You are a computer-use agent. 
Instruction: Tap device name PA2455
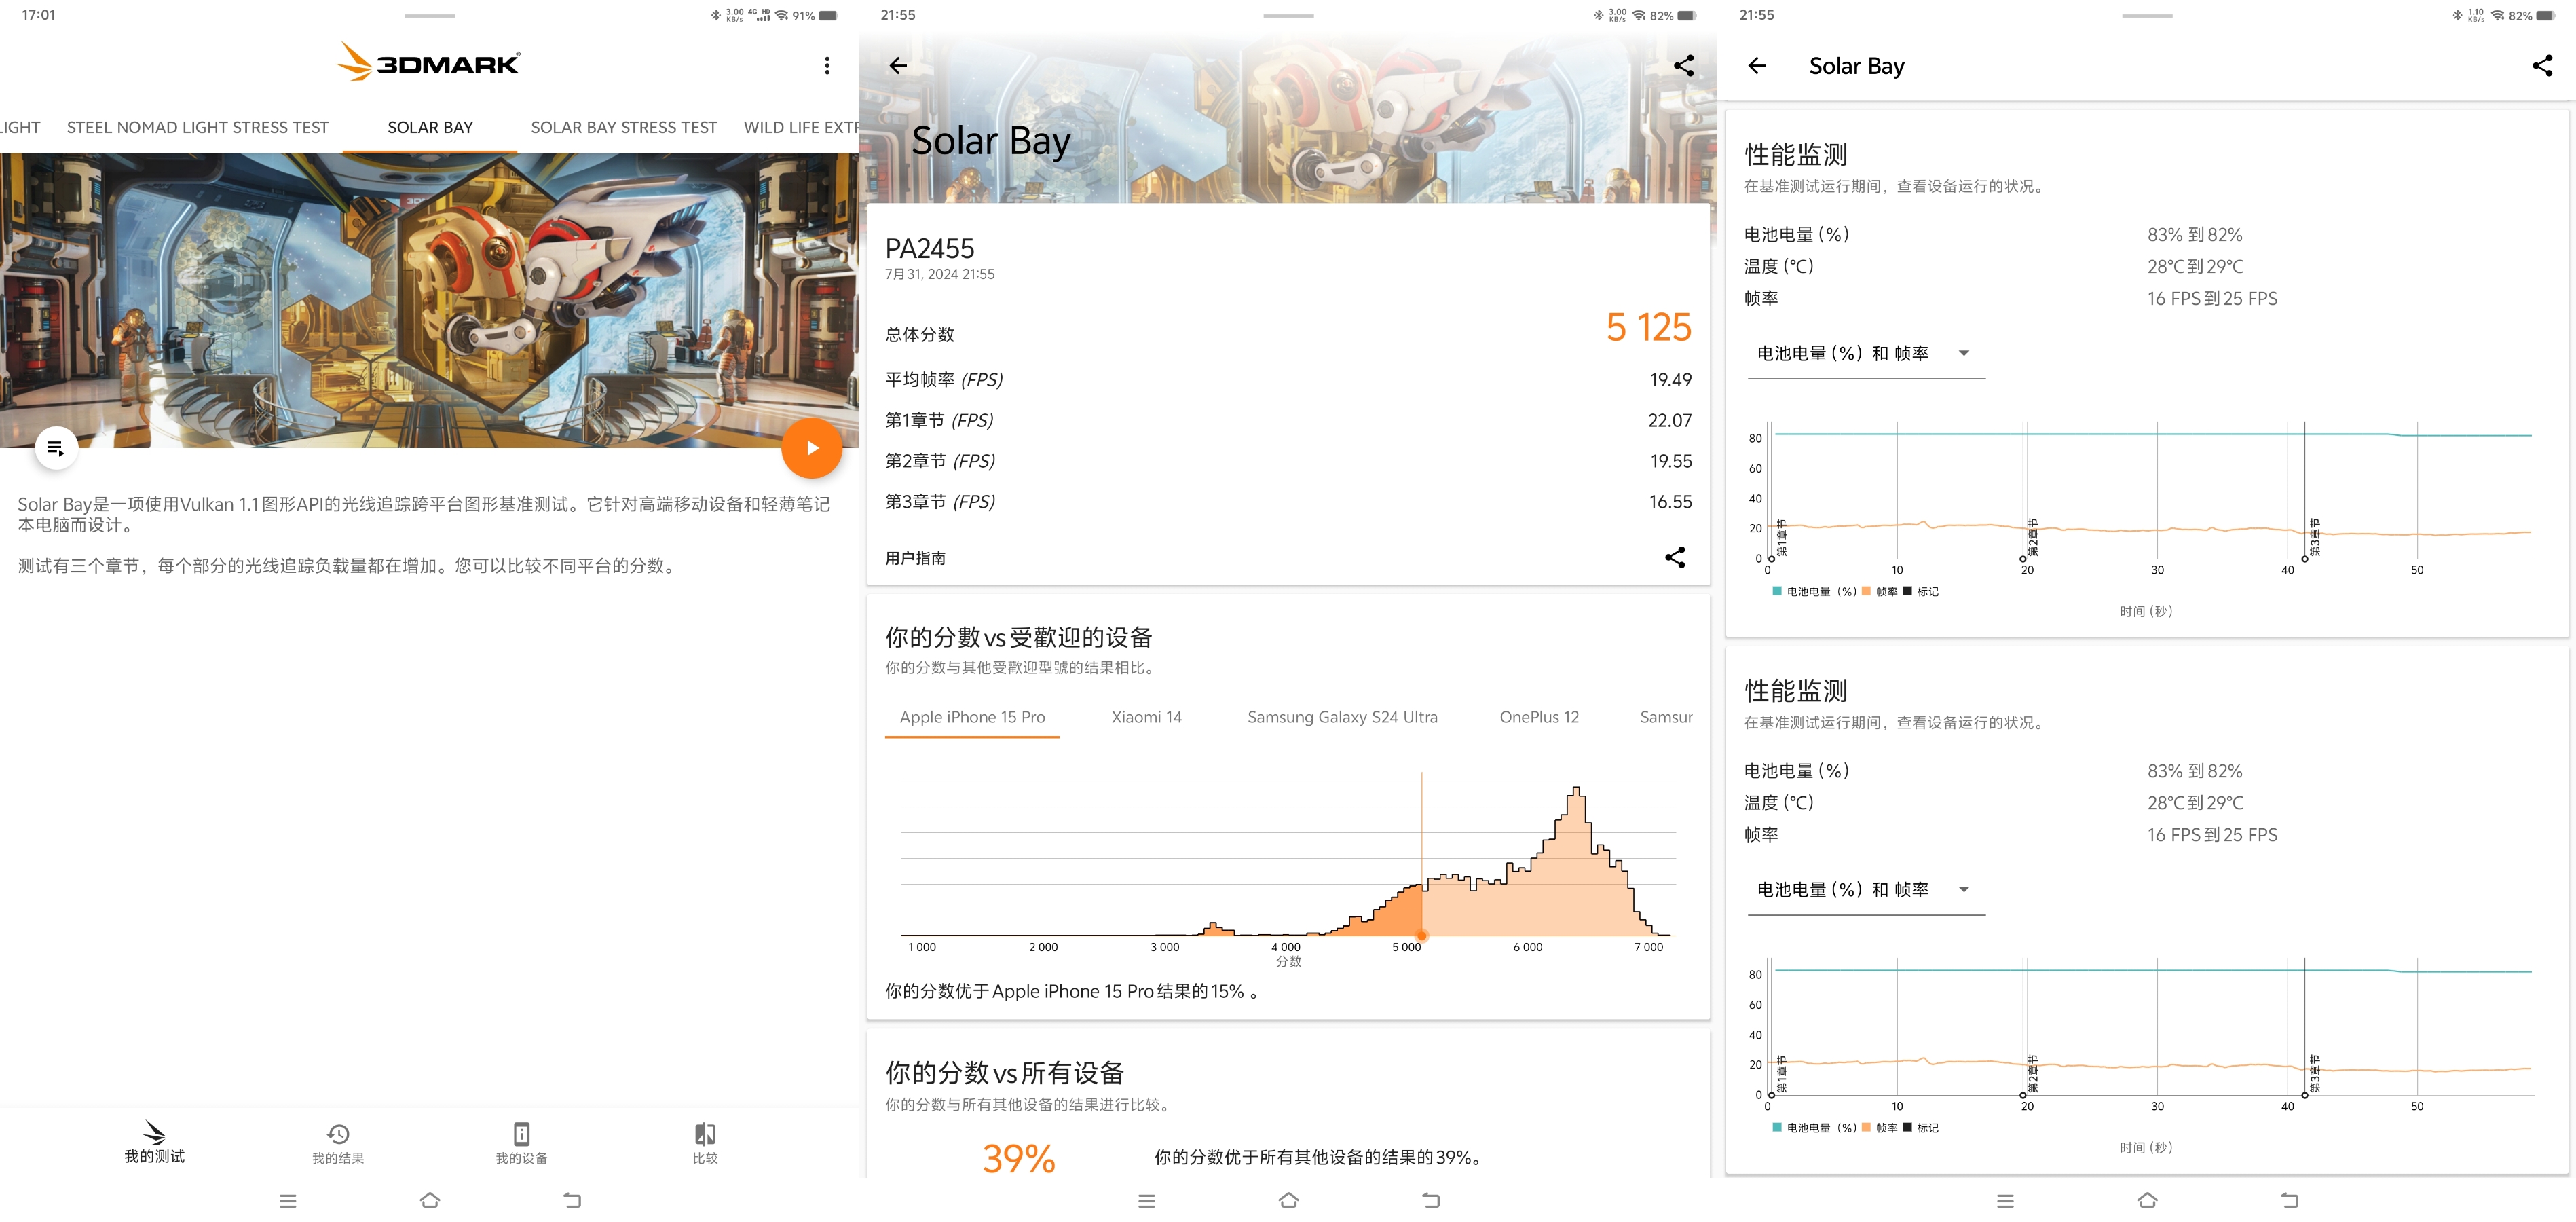pos(929,248)
